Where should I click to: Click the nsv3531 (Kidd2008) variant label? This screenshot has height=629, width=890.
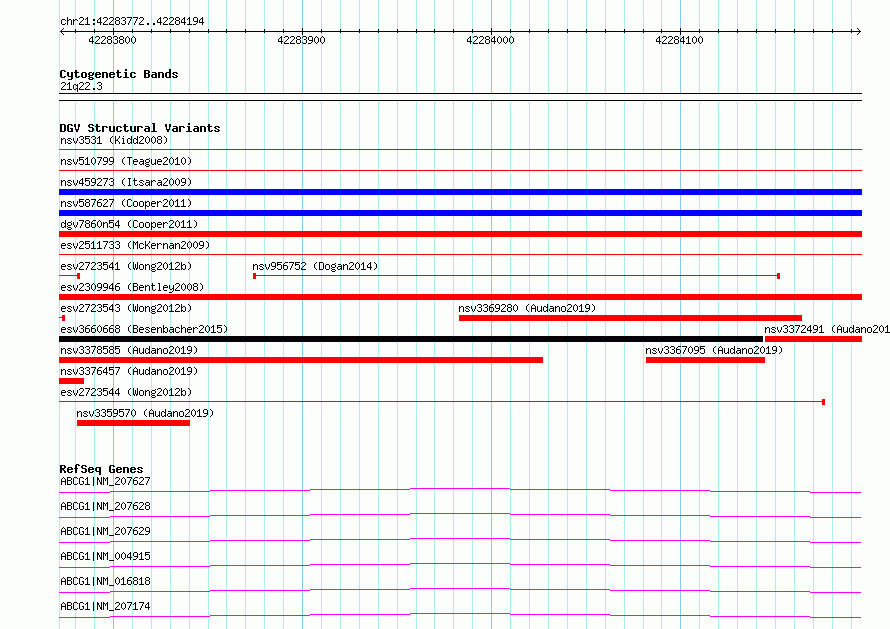(114, 140)
